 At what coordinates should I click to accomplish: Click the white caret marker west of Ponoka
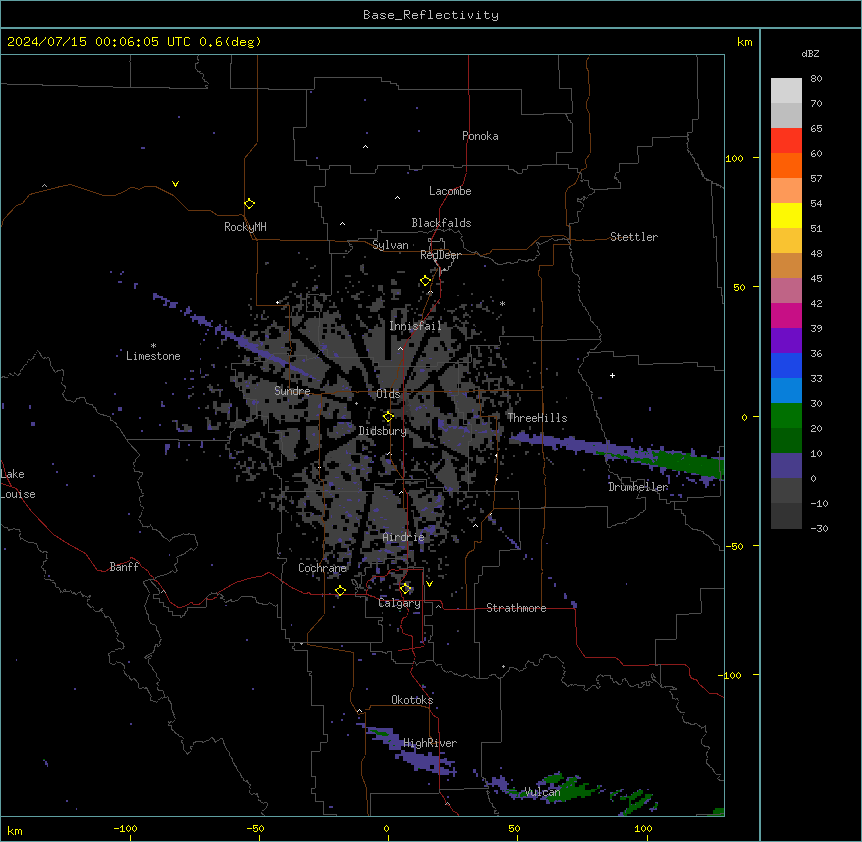[366, 147]
